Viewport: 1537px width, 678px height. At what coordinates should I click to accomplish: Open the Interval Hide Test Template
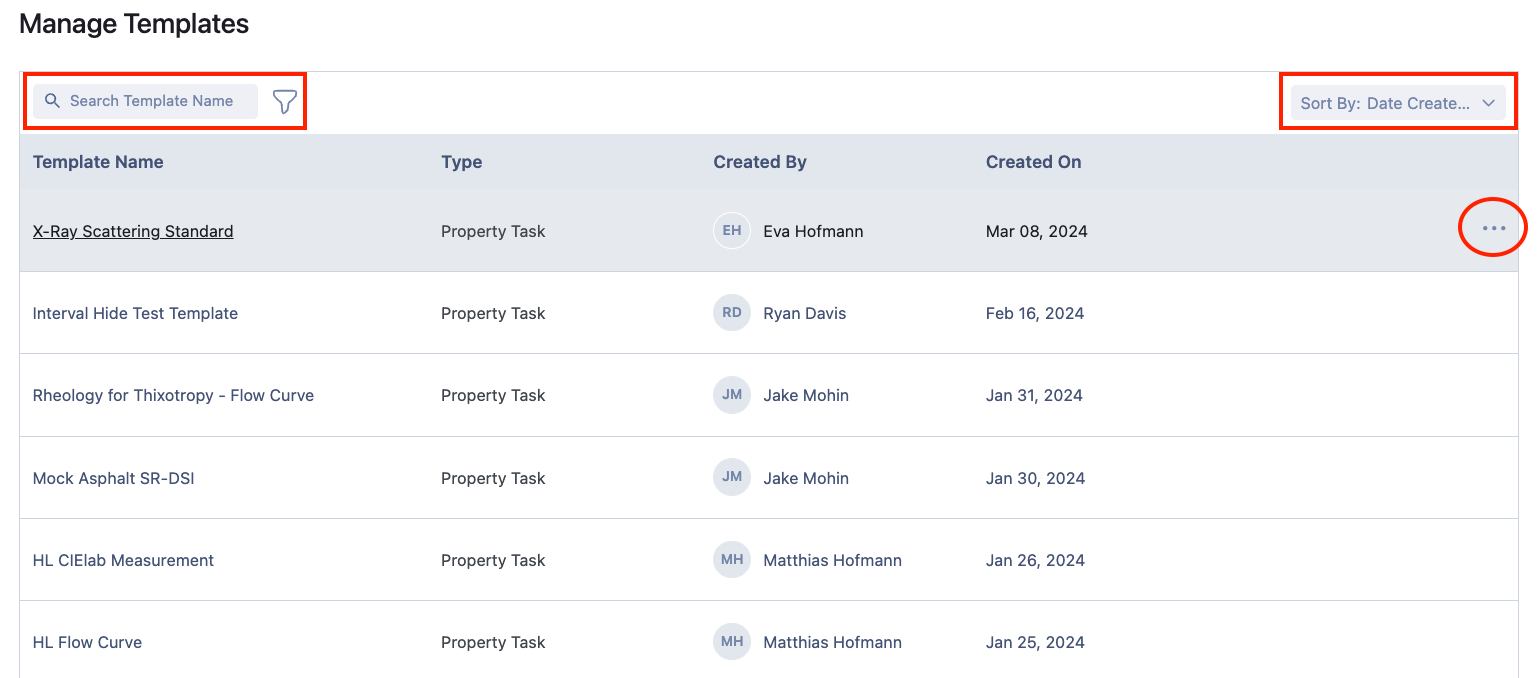135,313
